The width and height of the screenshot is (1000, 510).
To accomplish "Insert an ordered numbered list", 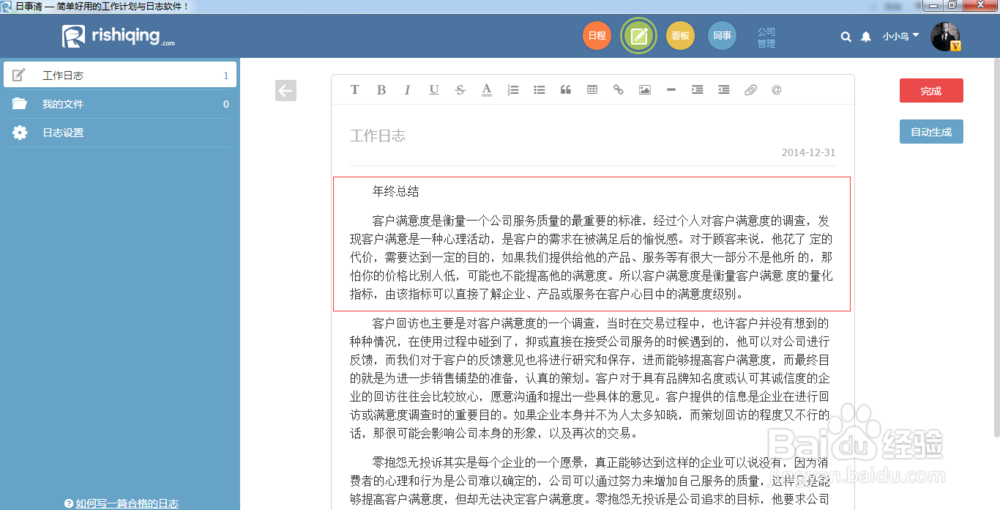I will pyautogui.click(x=513, y=90).
